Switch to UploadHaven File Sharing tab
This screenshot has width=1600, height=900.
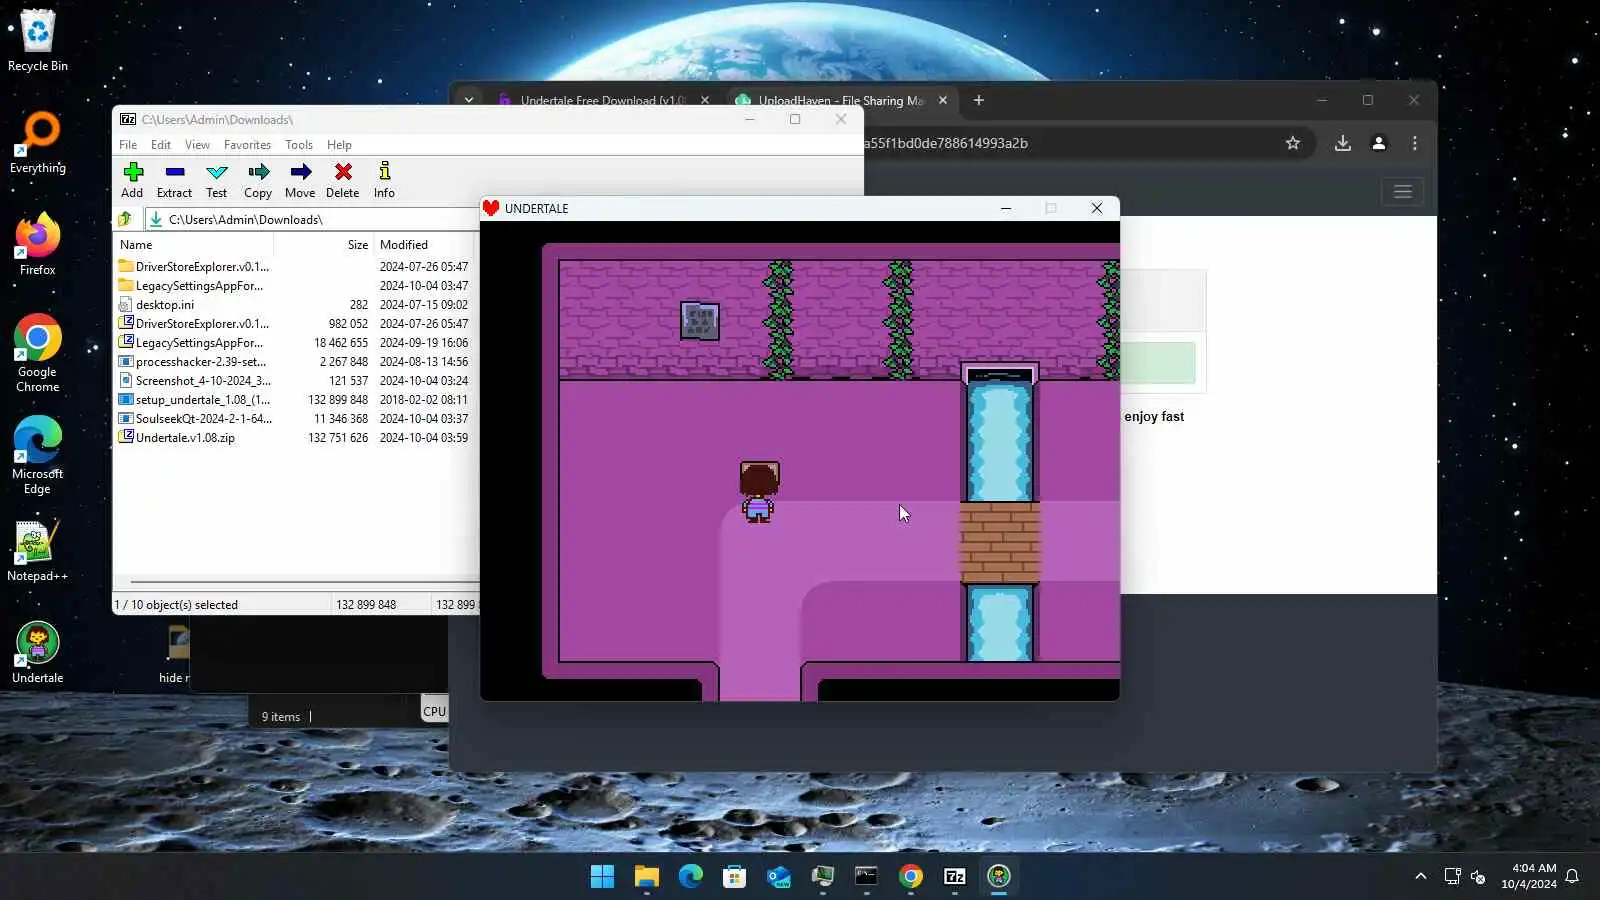841,100
